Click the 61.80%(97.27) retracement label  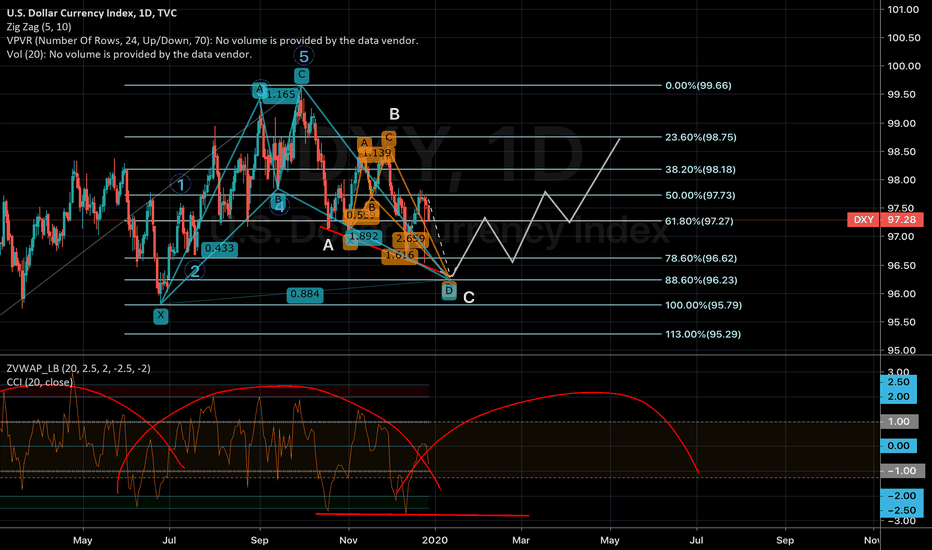(x=699, y=221)
